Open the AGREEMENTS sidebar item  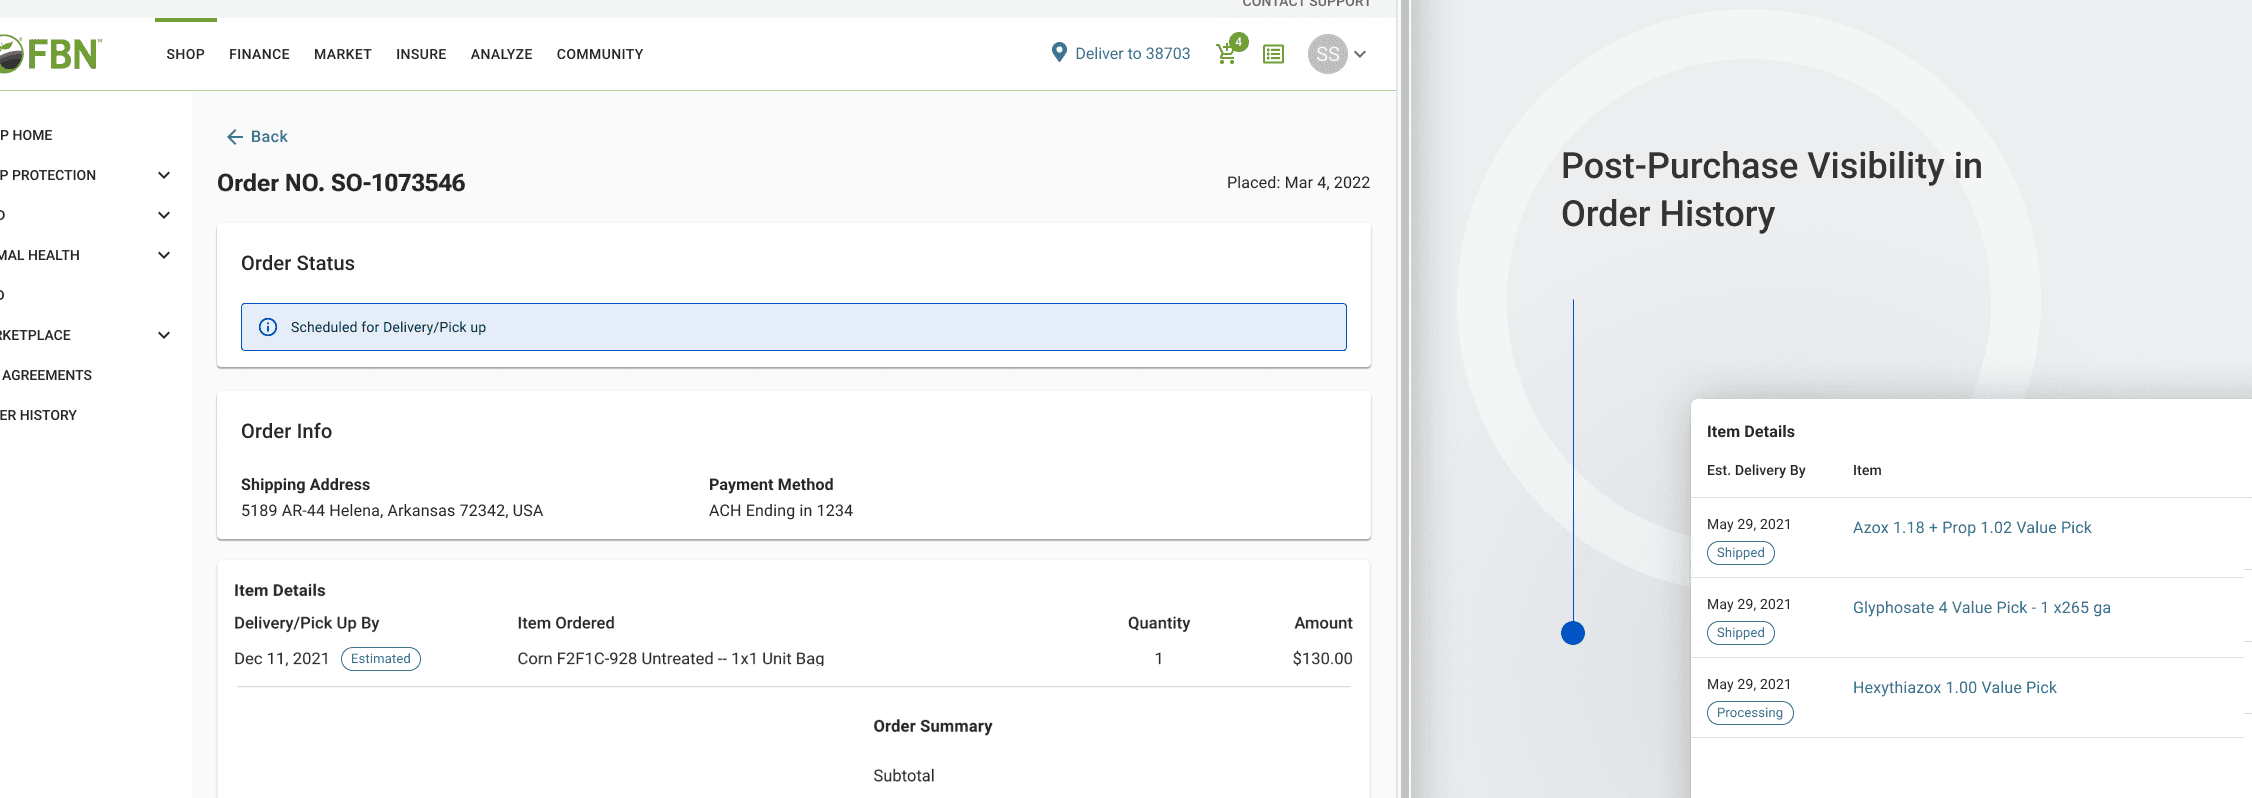(x=46, y=375)
